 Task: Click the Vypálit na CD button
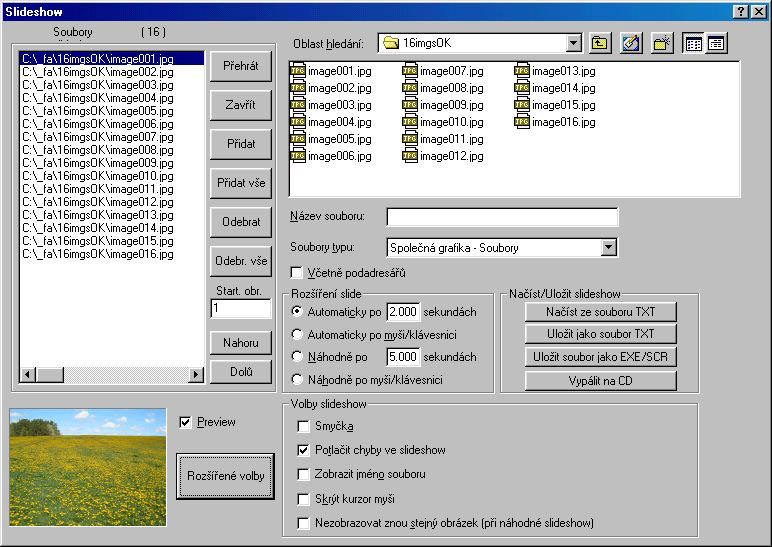click(x=601, y=381)
